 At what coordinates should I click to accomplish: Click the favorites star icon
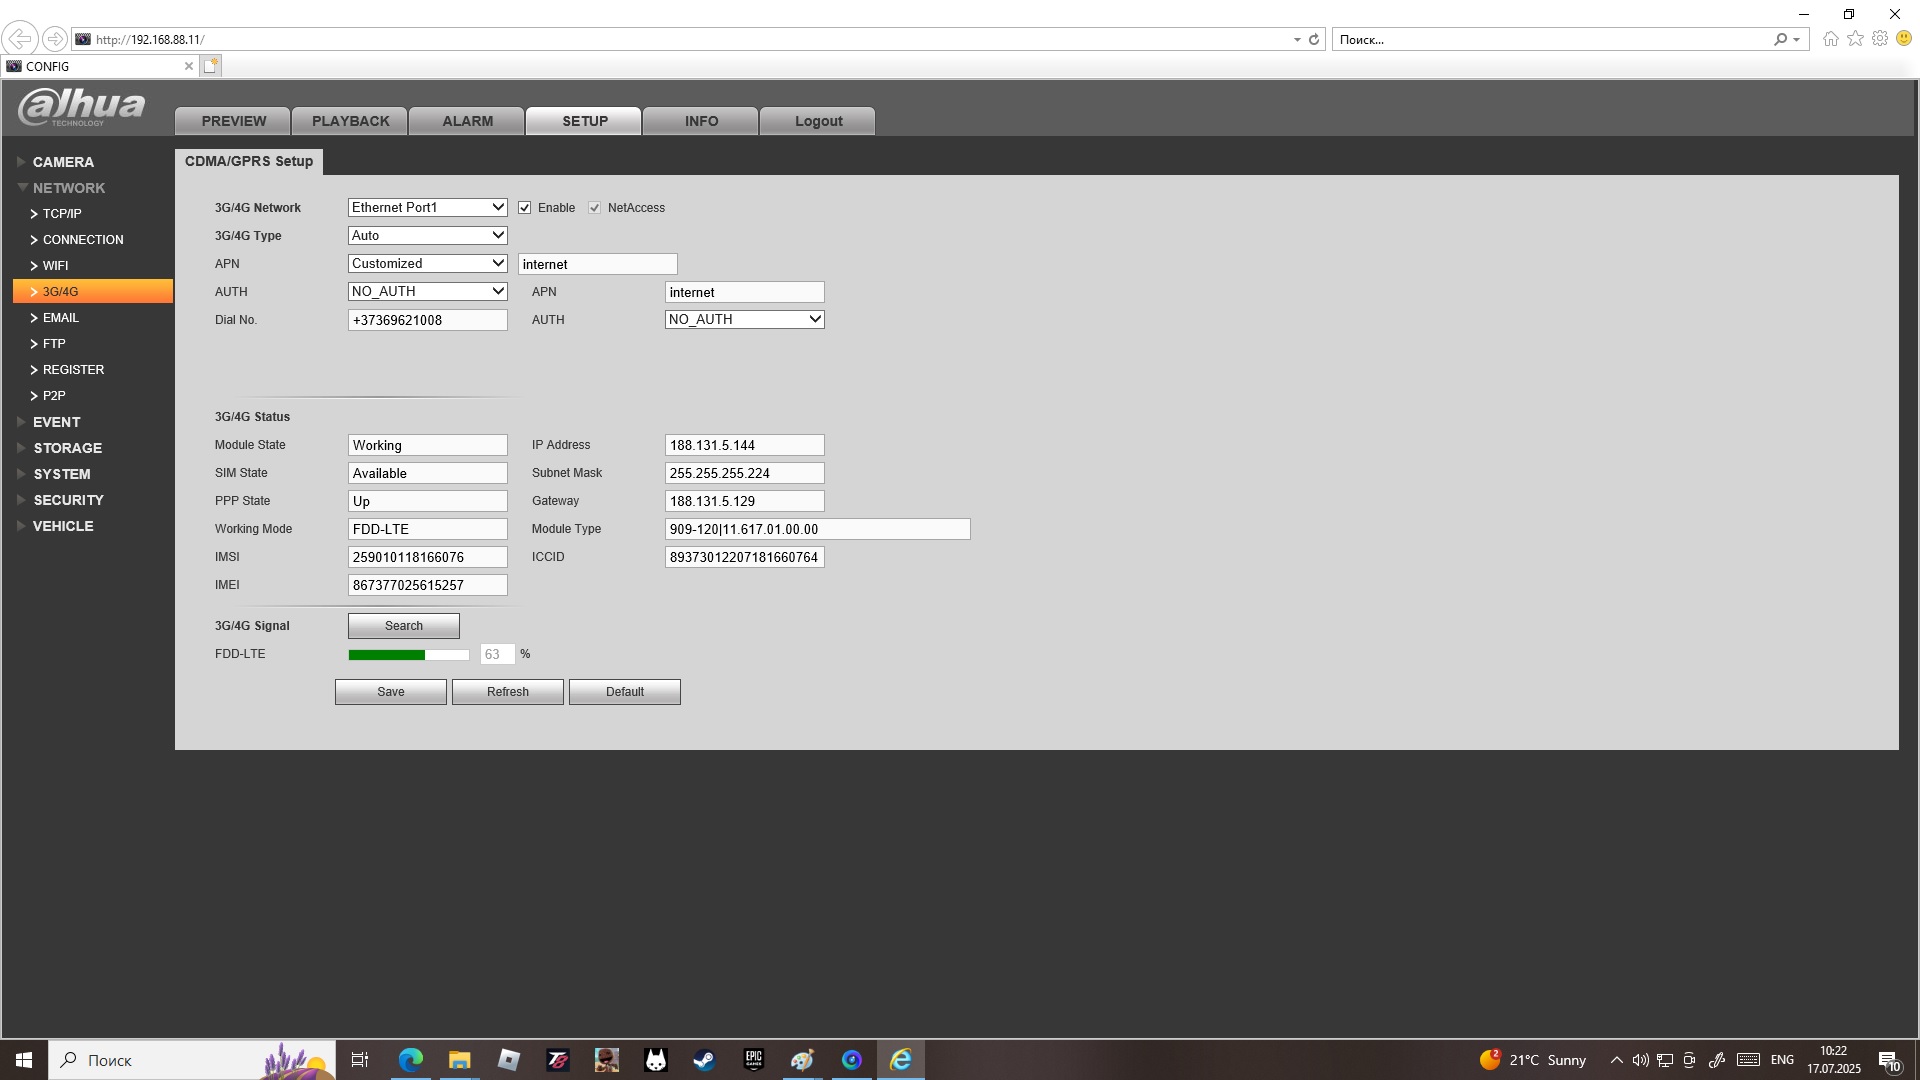pos(1855,39)
